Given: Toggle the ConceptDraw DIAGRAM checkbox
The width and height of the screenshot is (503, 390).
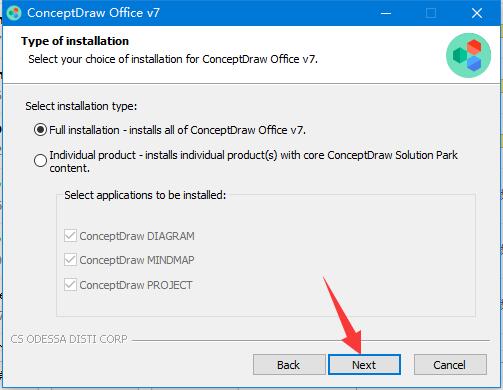Looking at the screenshot, I should (70, 236).
